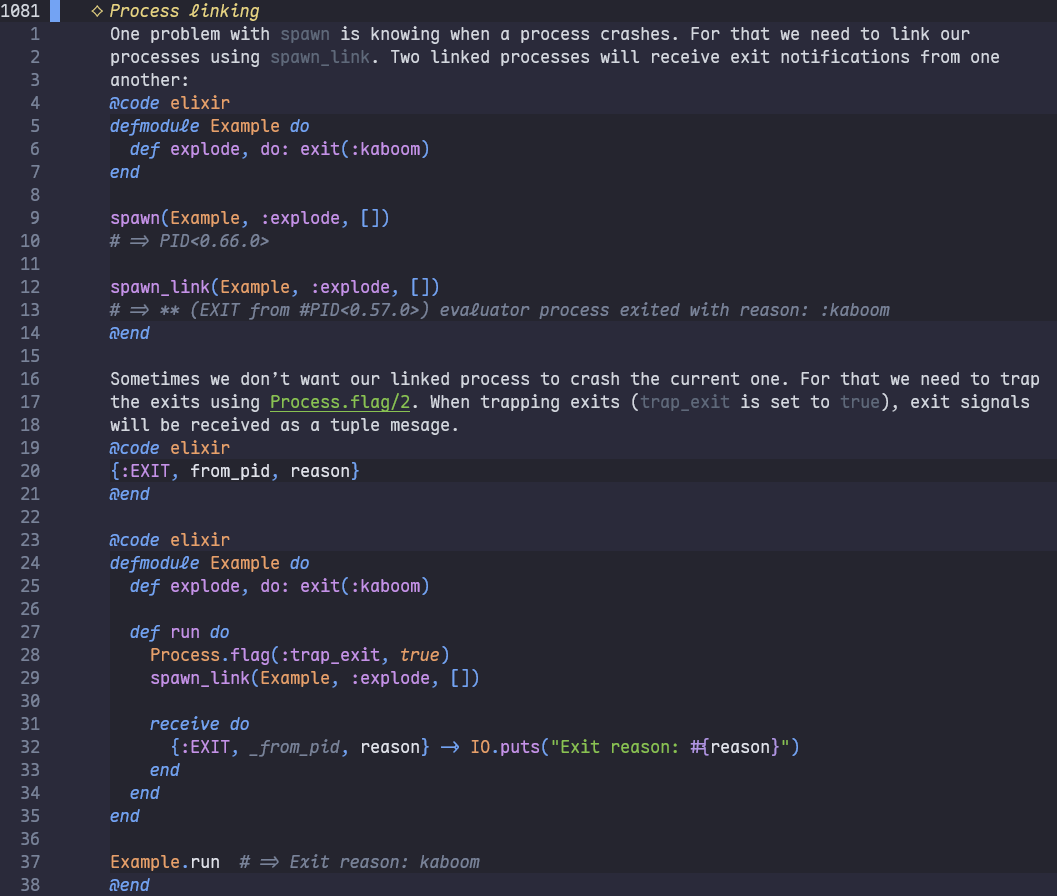Click the 'end' keyword on line 35
1057x896 pixels.
point(125,816)
